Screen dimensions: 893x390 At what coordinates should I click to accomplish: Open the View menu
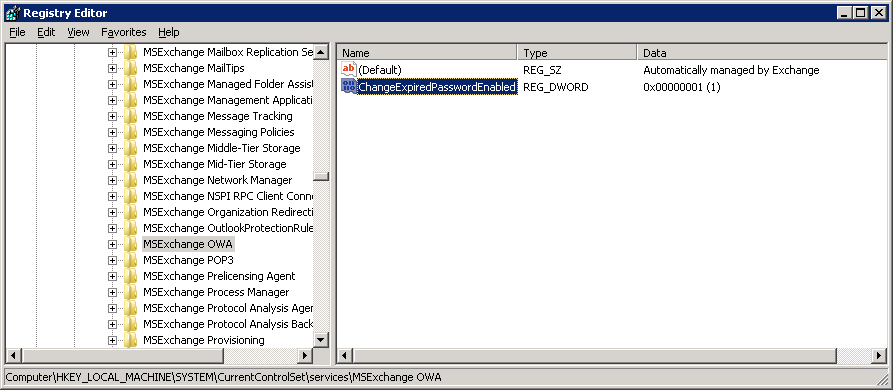(x=78, y=32)
